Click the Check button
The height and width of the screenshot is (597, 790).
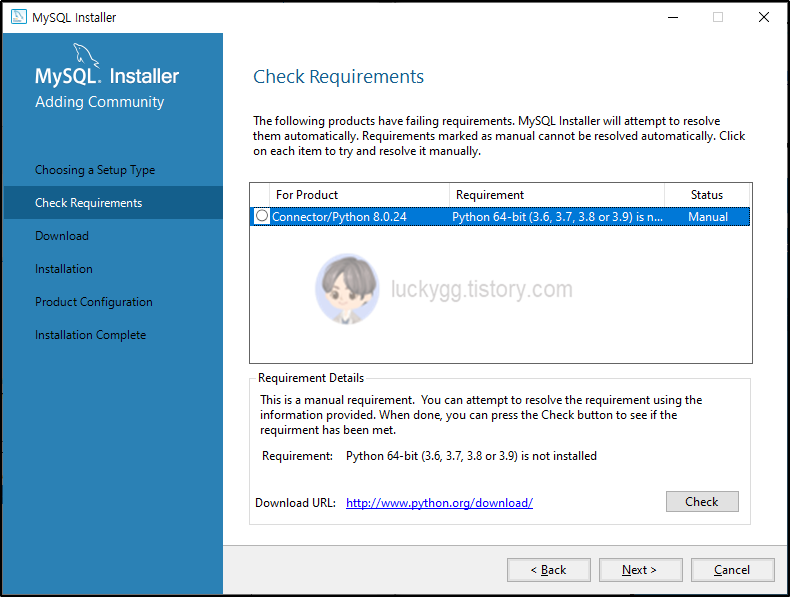click(702, 502)
